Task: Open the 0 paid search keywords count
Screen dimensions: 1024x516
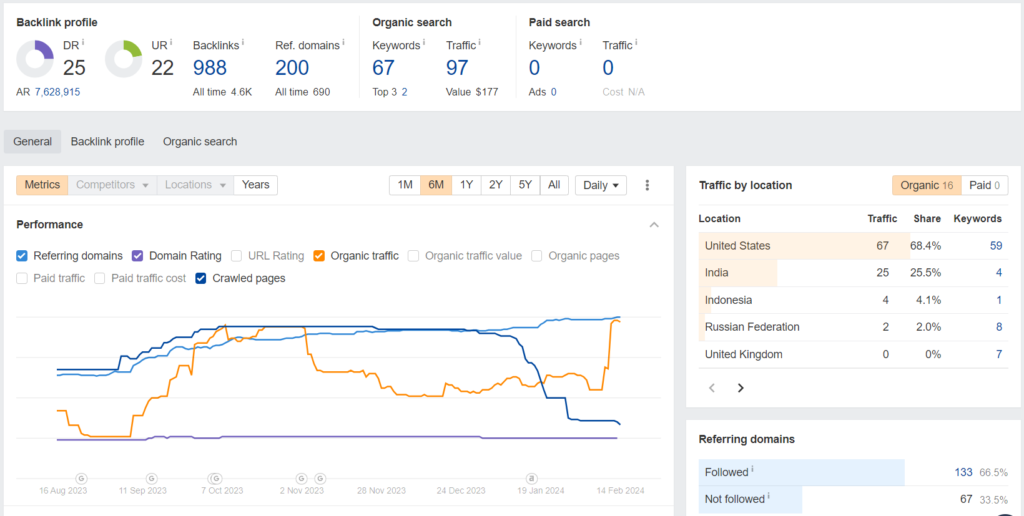Action: pyautogui.click(x=536, y=68)
